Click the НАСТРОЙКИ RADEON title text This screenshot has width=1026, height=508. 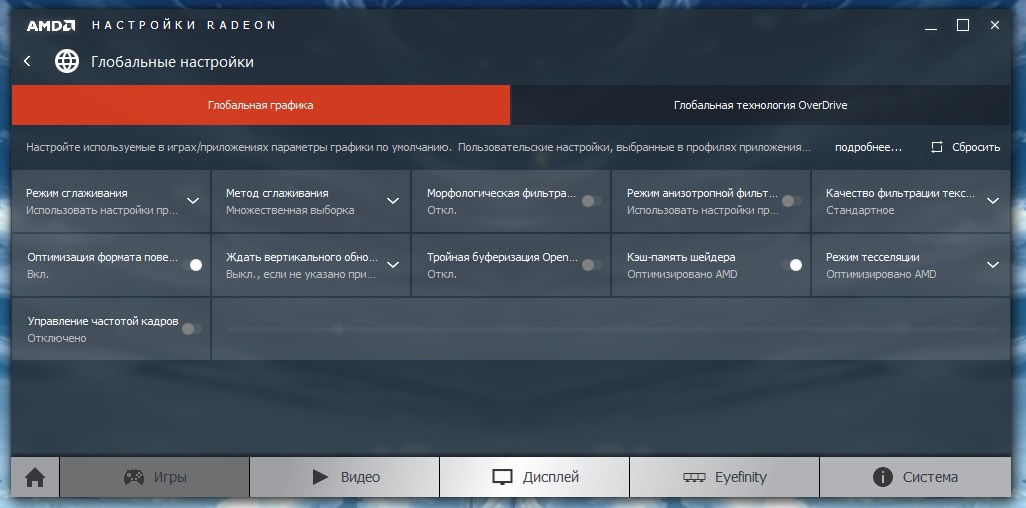tap(184, 26)
